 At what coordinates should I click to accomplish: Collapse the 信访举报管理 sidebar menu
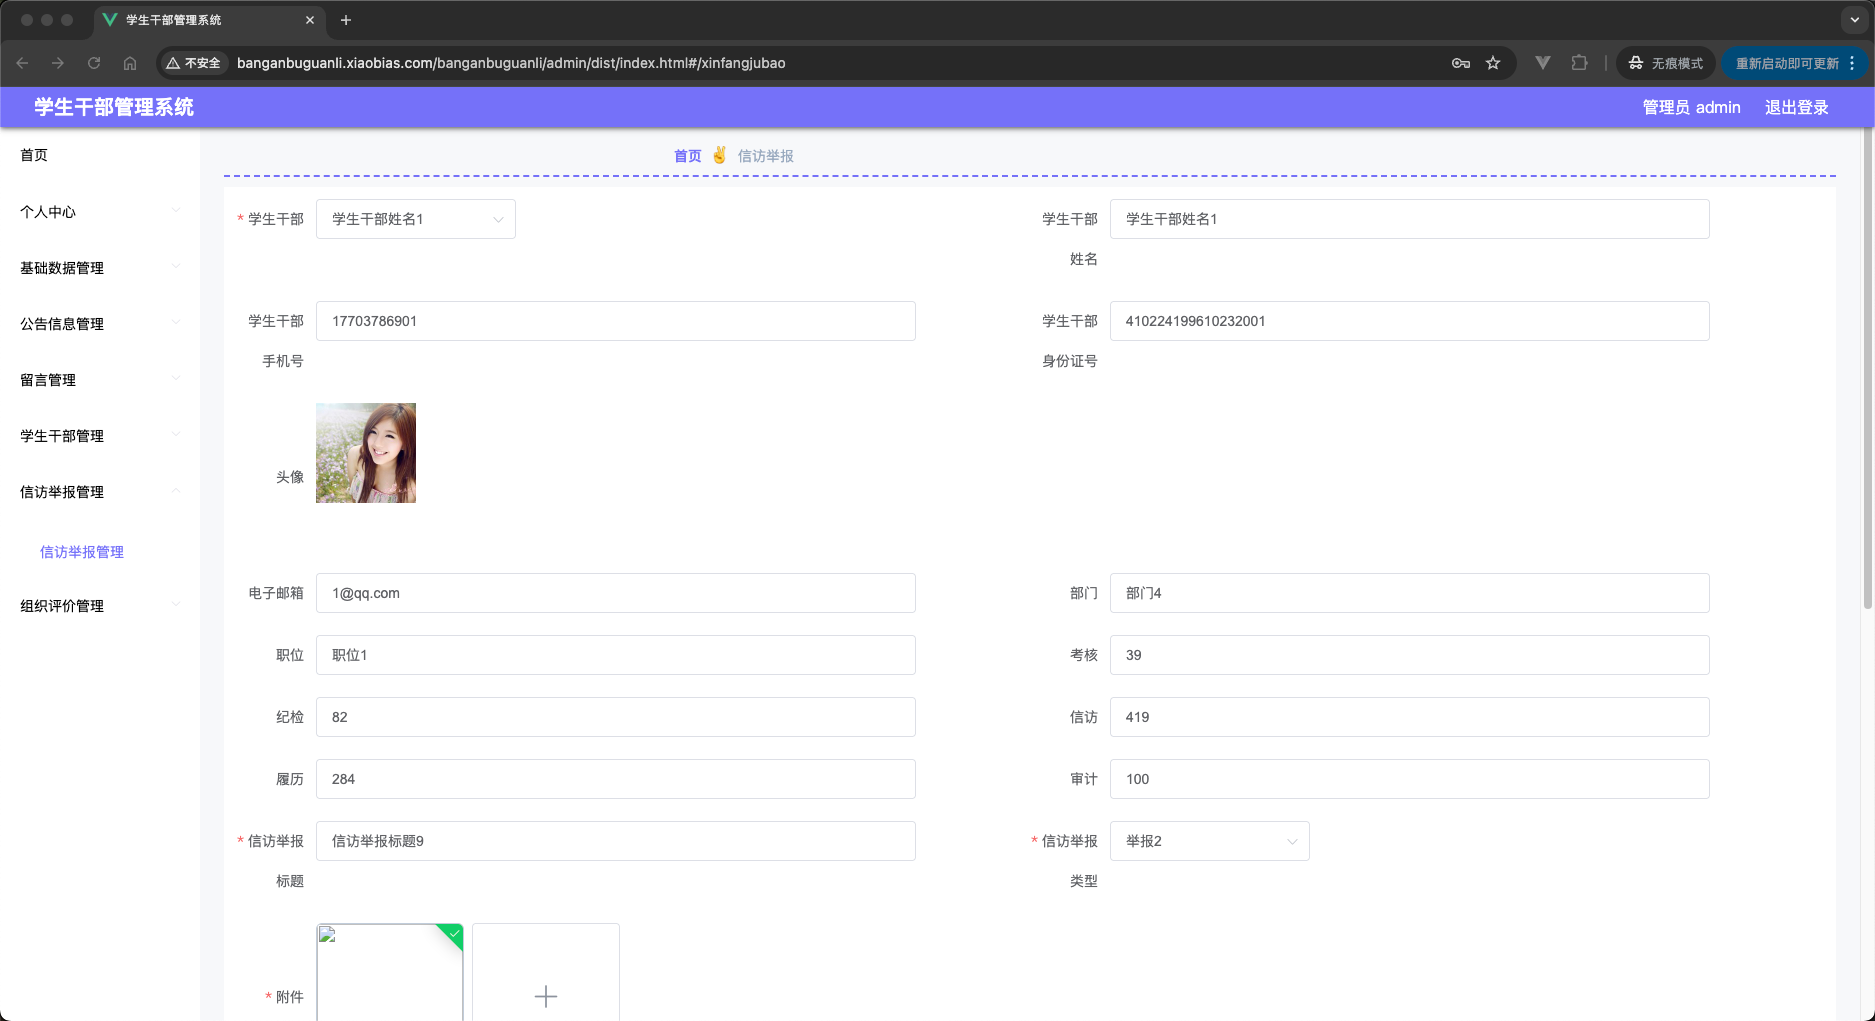(x=100, y=491)
